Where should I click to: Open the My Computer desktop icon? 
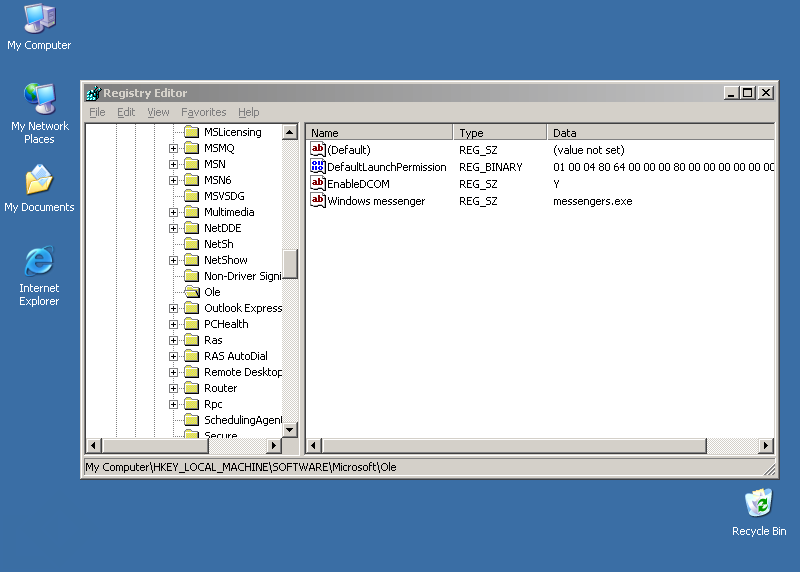click(x=39, y=28)
